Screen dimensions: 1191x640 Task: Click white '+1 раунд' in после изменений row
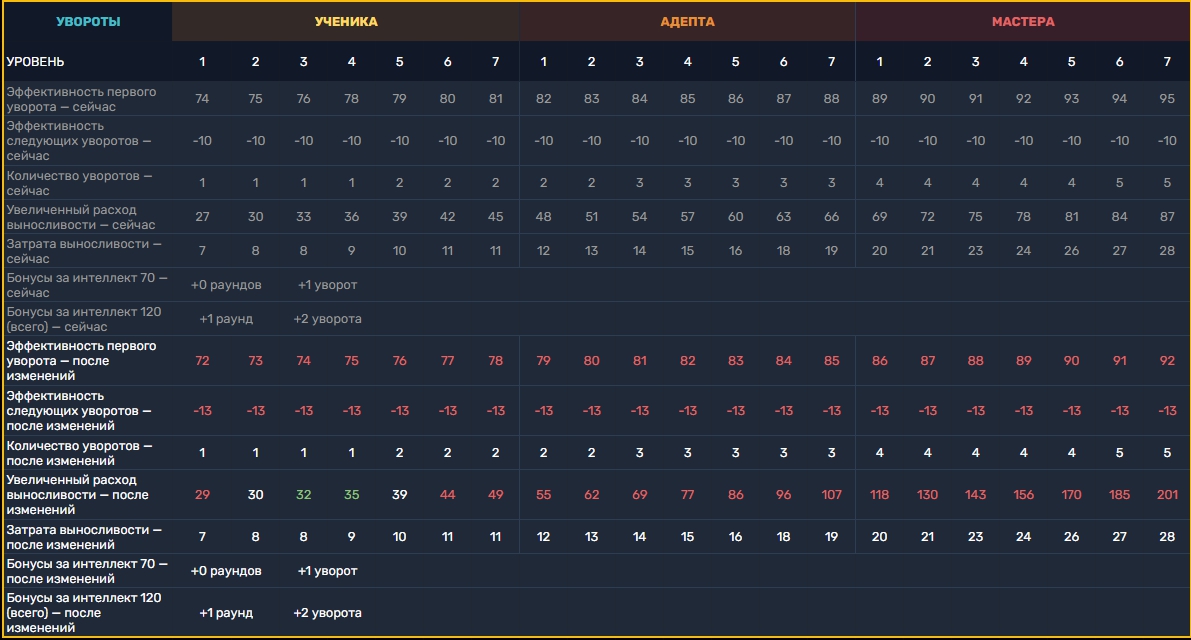226,613
